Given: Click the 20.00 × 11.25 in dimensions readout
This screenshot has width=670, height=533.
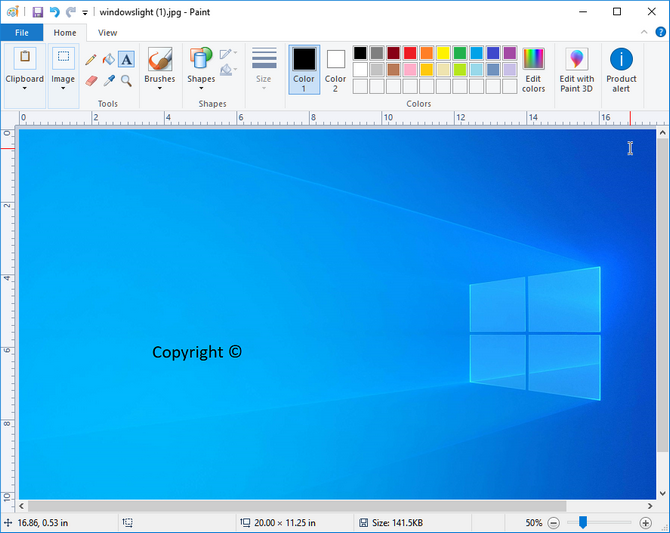Looking at the screenshot, I should pyautogui.click(x=285, y=523).
